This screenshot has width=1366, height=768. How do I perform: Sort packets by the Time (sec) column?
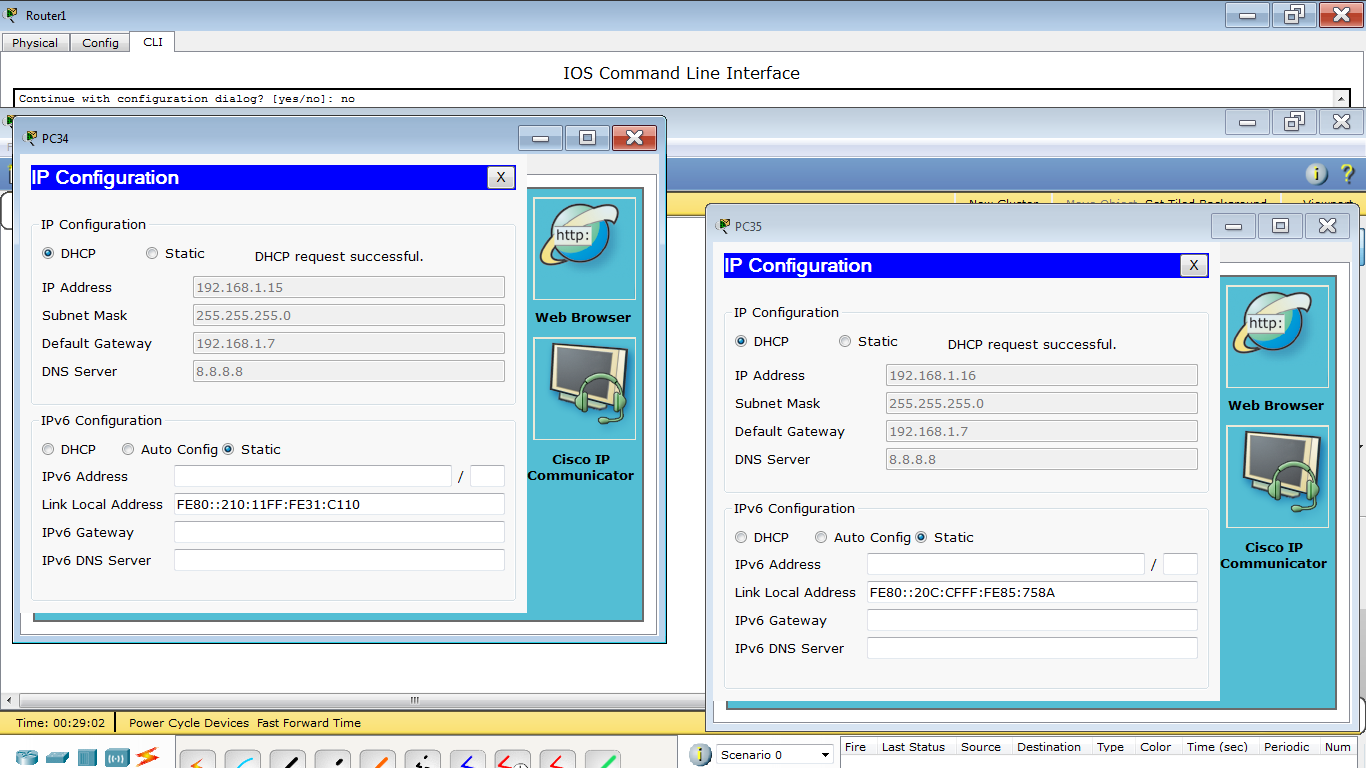(1217, 747)
